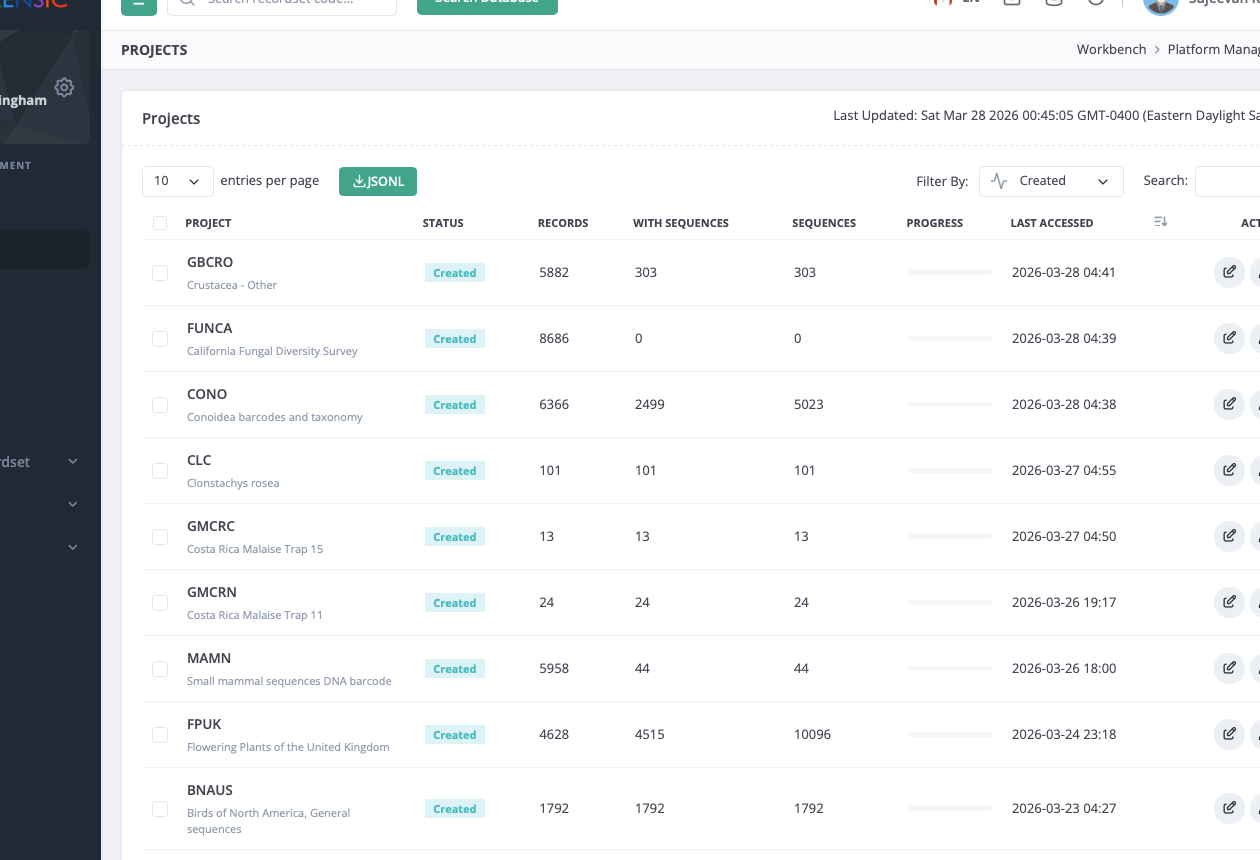Viewport: 1260px width, 860px height.
Task: Edit the FUNCA project
Action: coord(1229,338)
